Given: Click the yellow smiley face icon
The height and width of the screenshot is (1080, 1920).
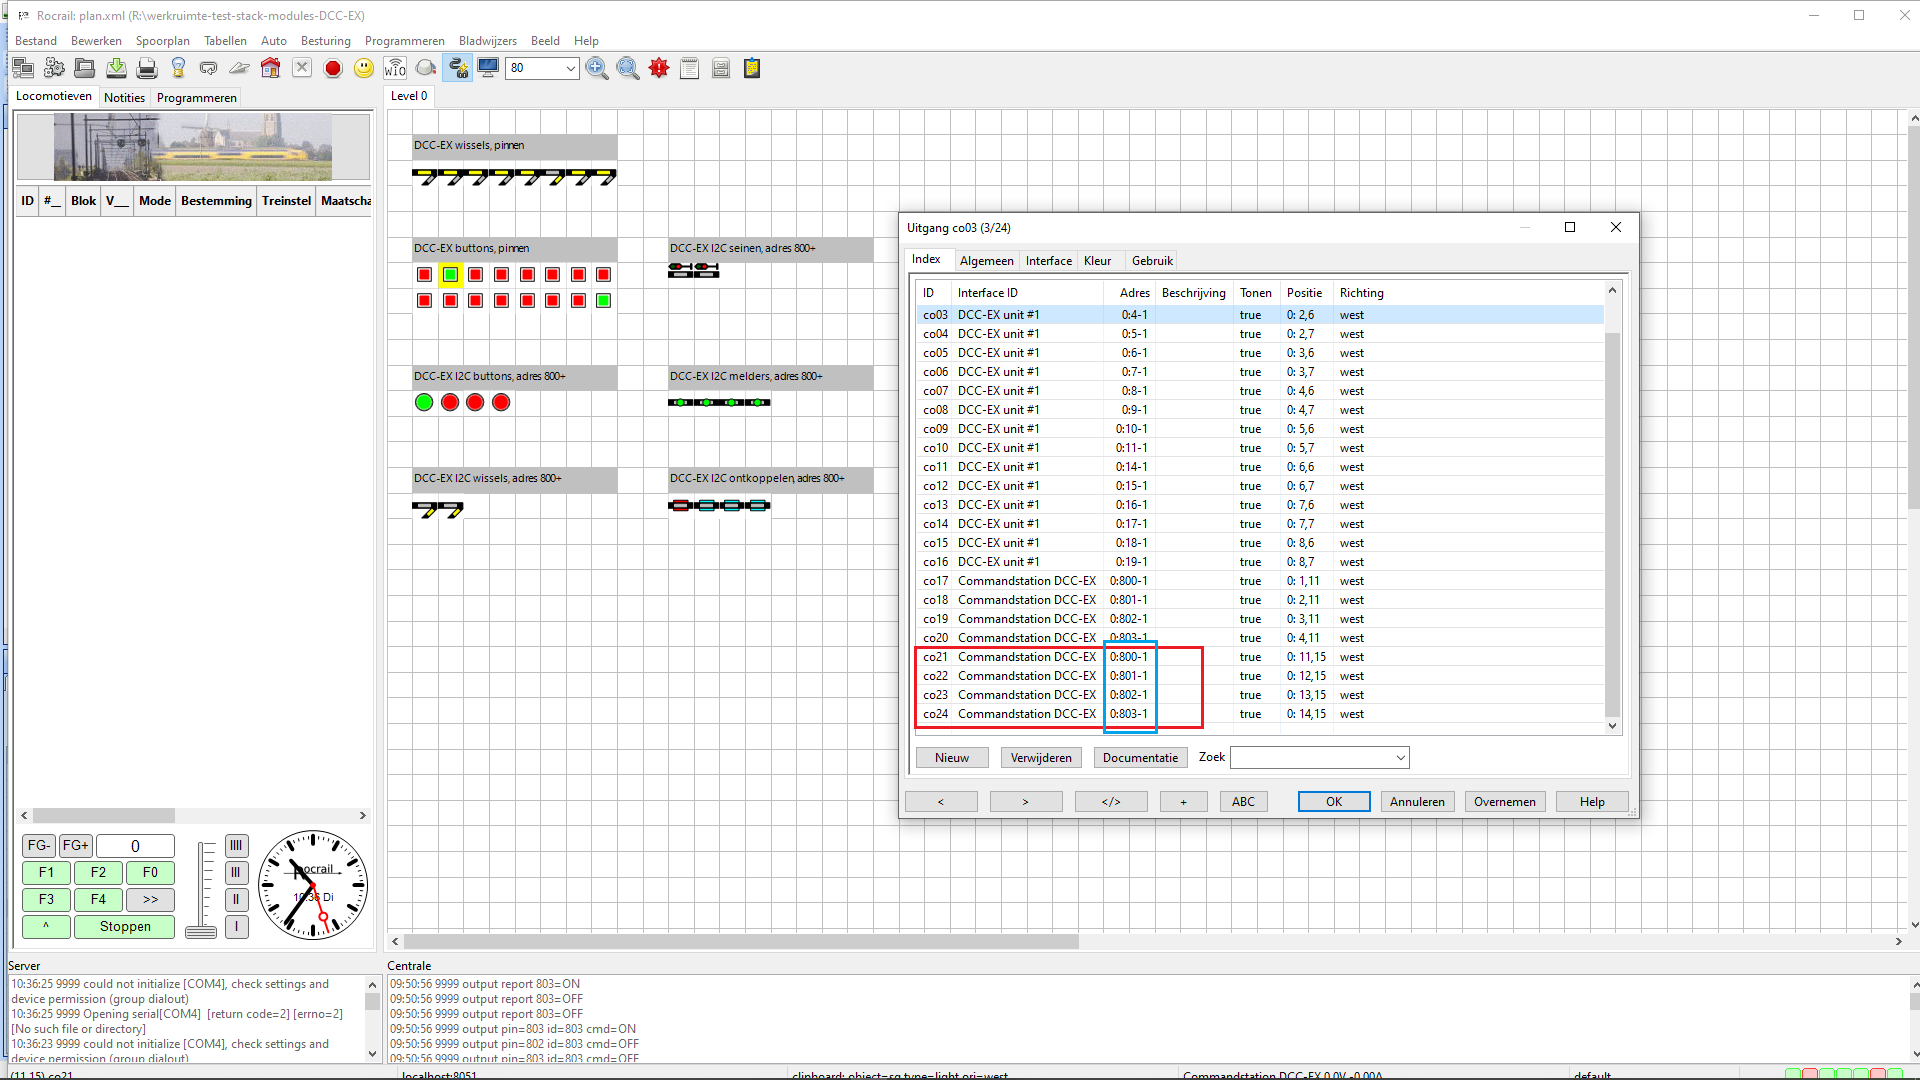Looking at the screenshot, I should pyautogui.click(x=364, y=68).
